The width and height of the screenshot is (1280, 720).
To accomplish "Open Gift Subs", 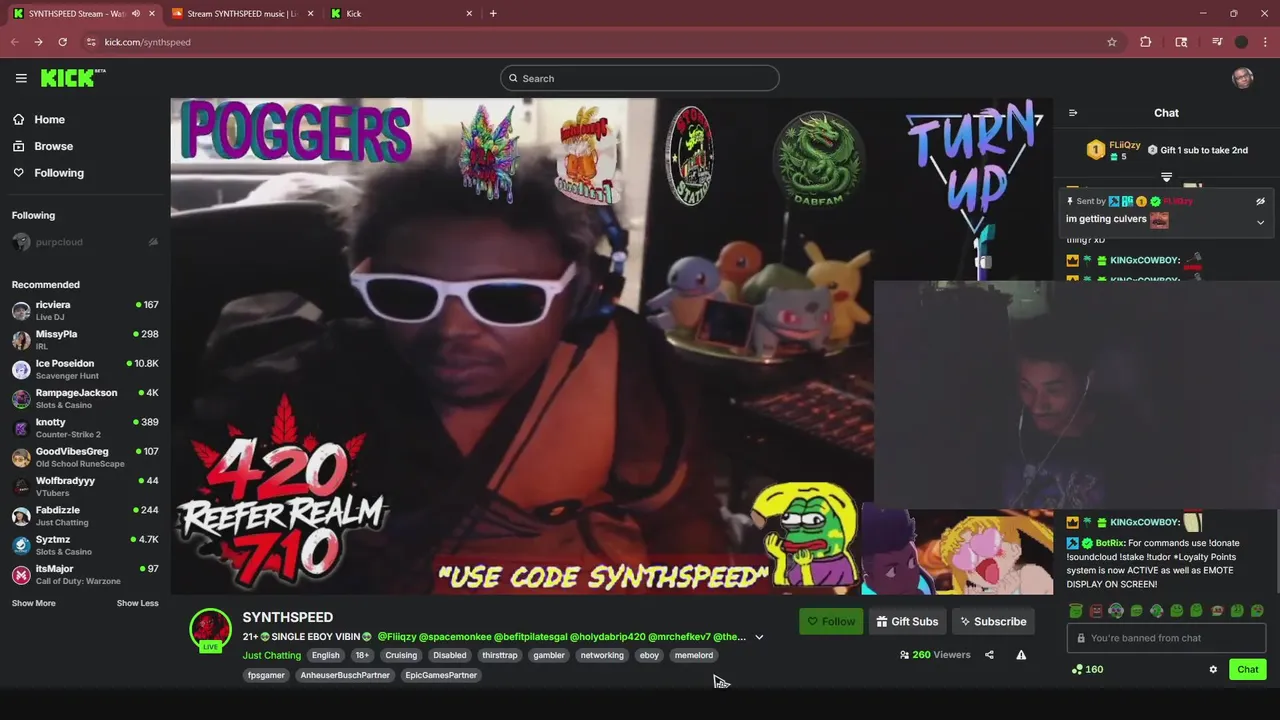I will 907,621.
